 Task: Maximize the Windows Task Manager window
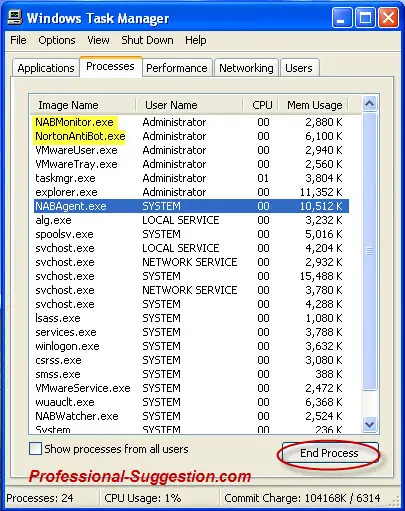click(x=365, y=18)
